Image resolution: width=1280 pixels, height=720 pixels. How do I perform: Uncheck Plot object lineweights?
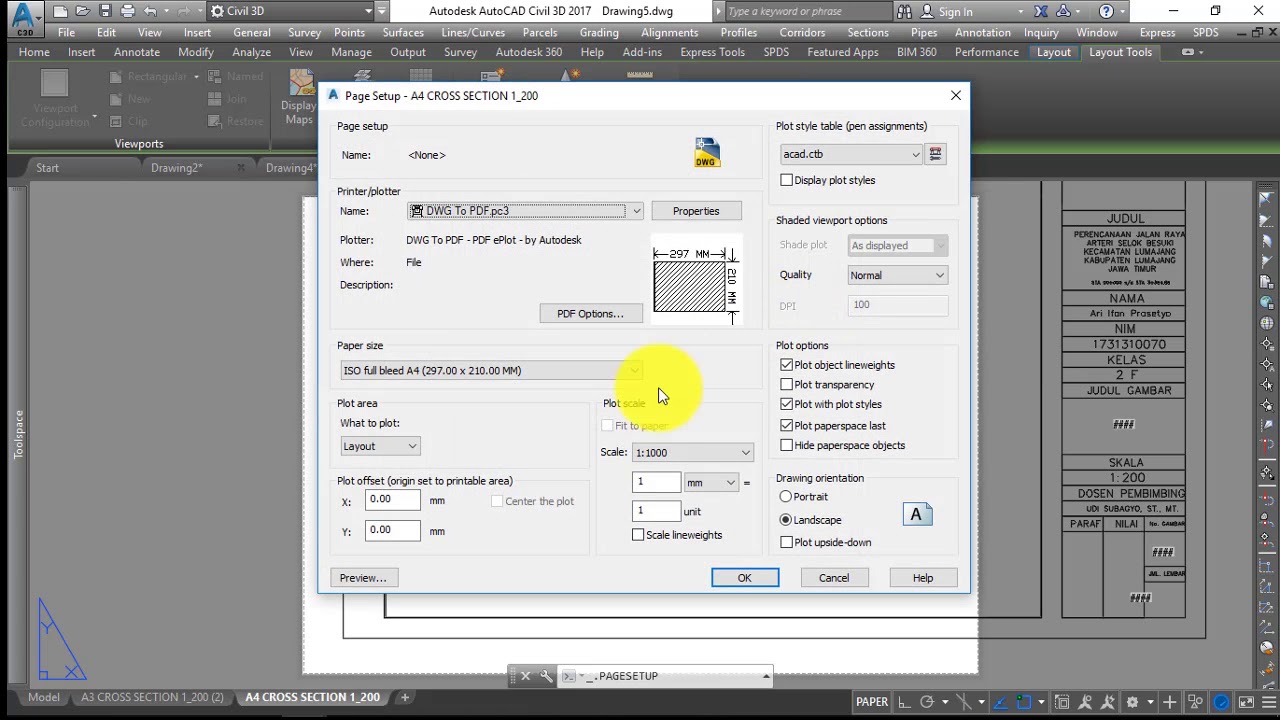click(786, 365)
